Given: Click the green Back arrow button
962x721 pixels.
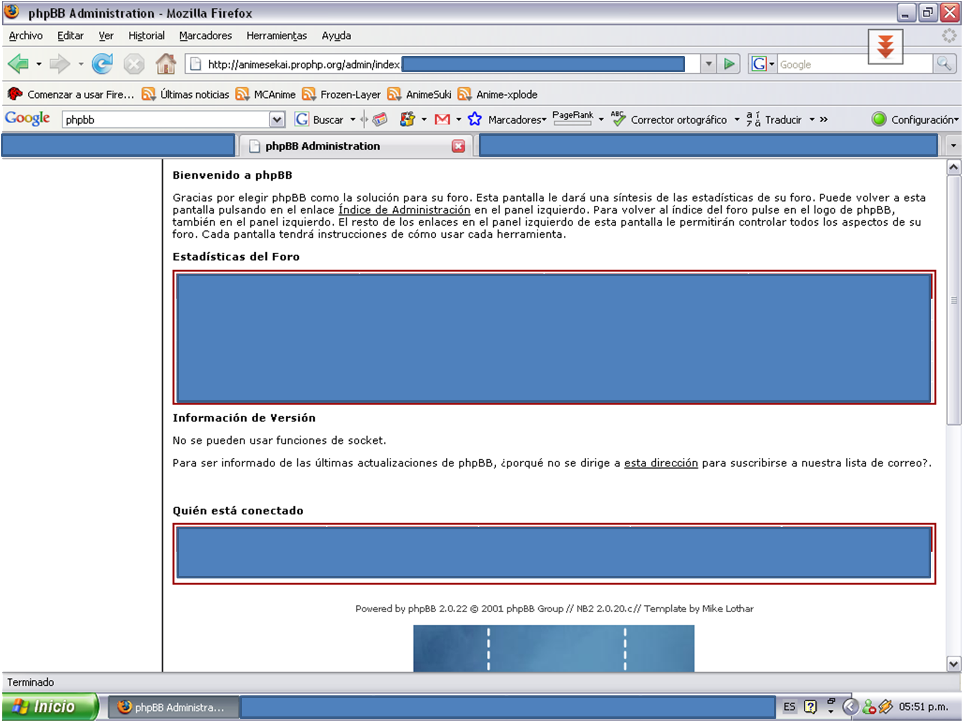Looking at the screenshot, I should pos(18,63).
